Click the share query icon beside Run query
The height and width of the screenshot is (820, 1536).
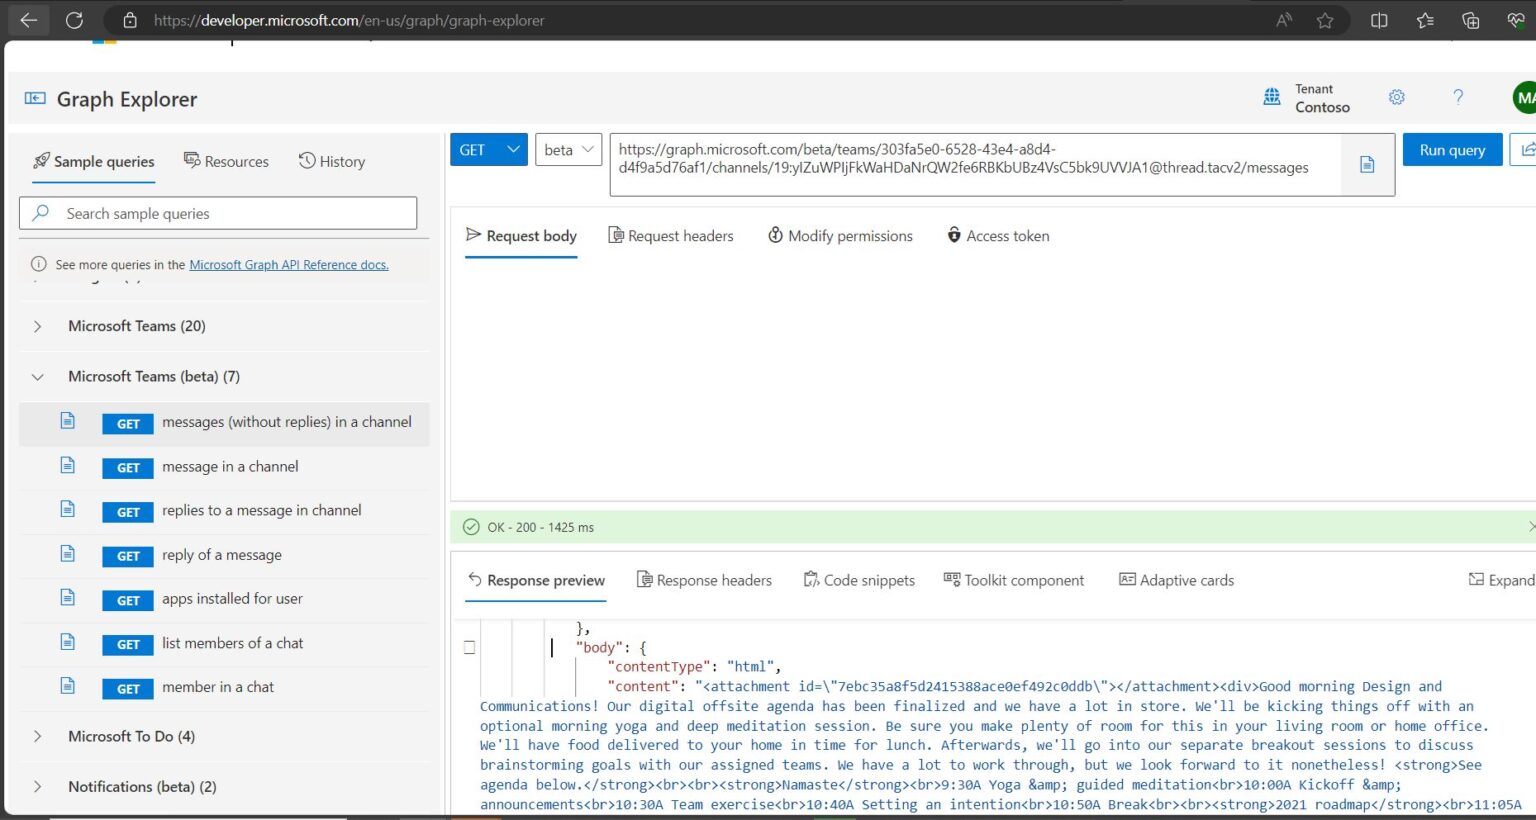[x=1524, y=150]
